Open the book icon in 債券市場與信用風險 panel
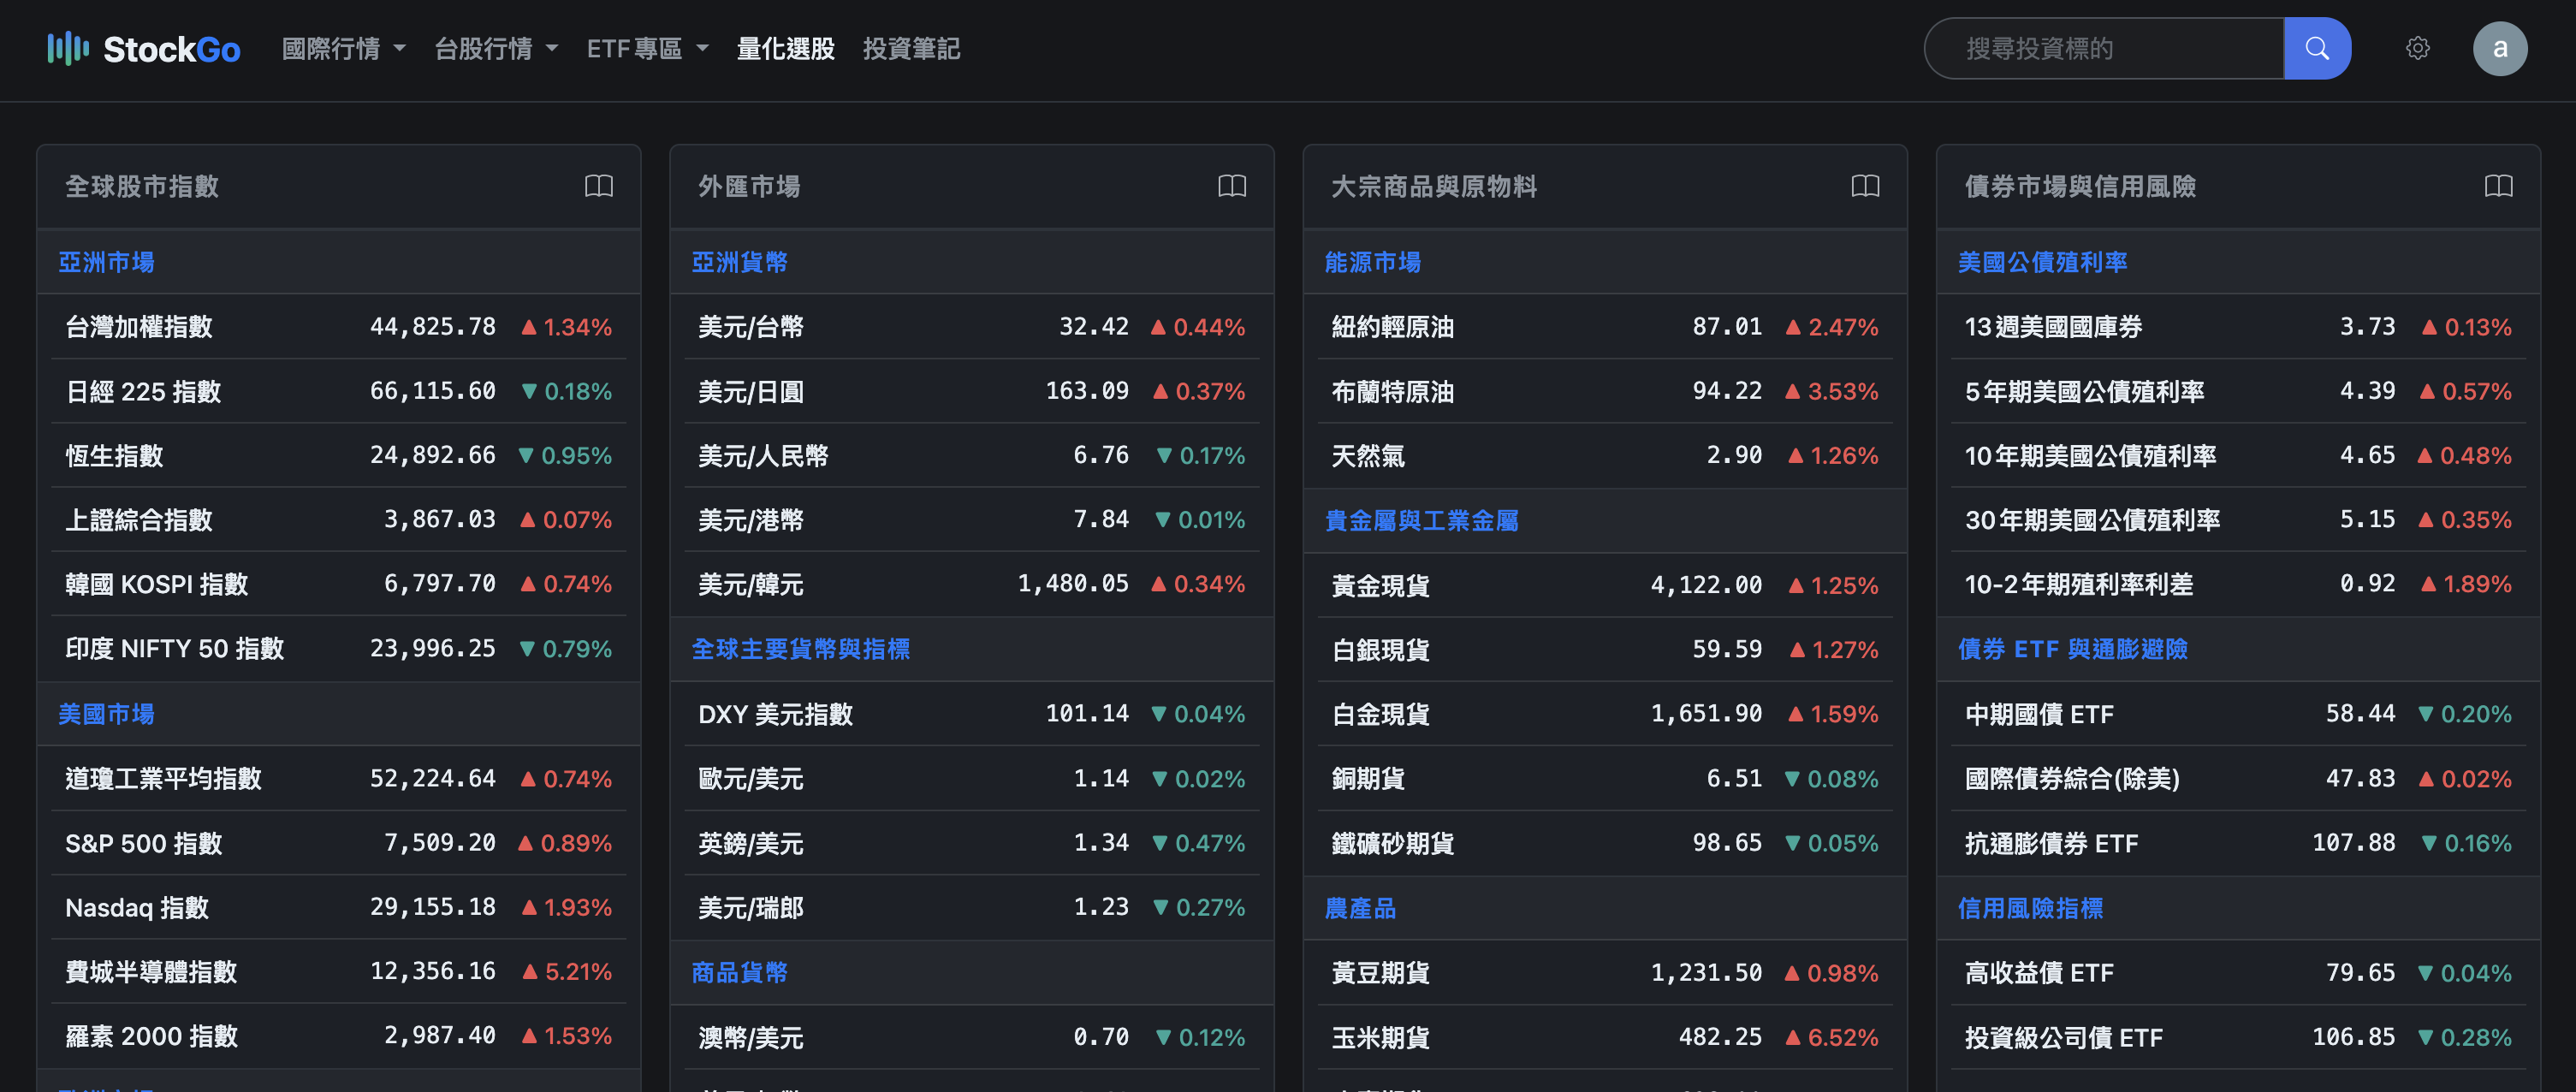Viewport: 2576px width, 1092px height. [x=2498, y=186]
